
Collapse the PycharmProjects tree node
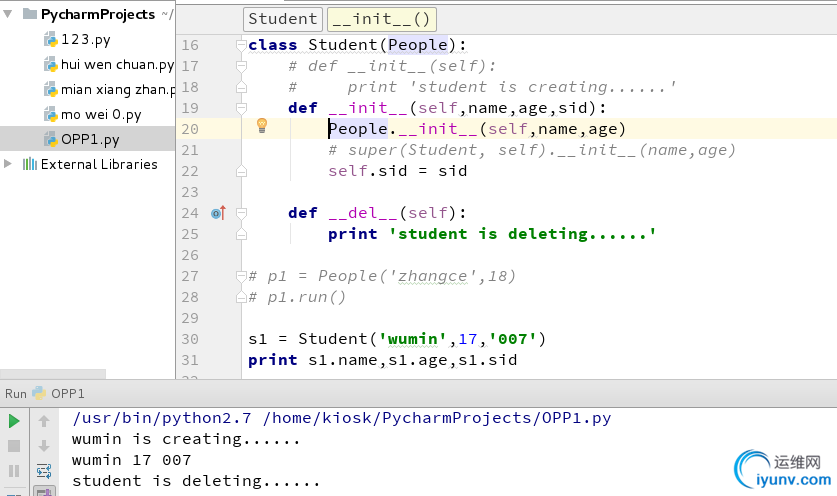(x=8, y=14)
